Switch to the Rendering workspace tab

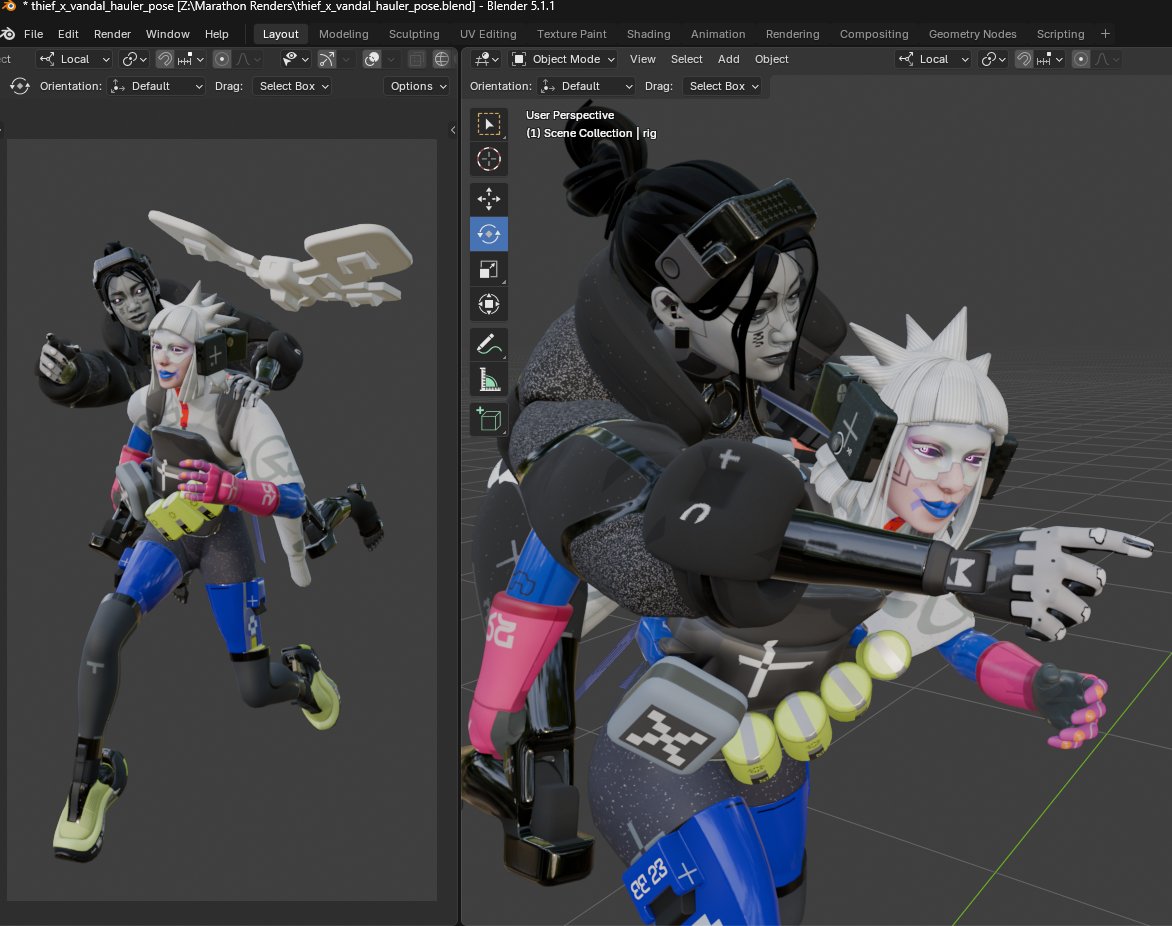(792, 34)
